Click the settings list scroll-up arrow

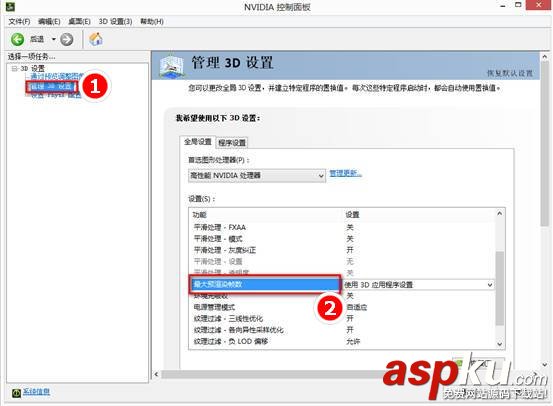[x=499, y=213]
